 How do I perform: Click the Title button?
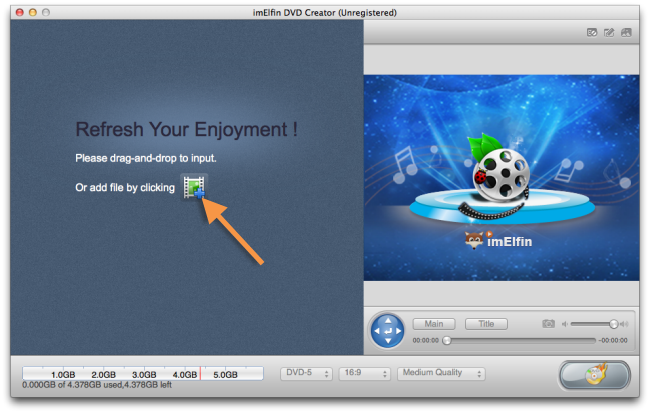tap(486, 324)
